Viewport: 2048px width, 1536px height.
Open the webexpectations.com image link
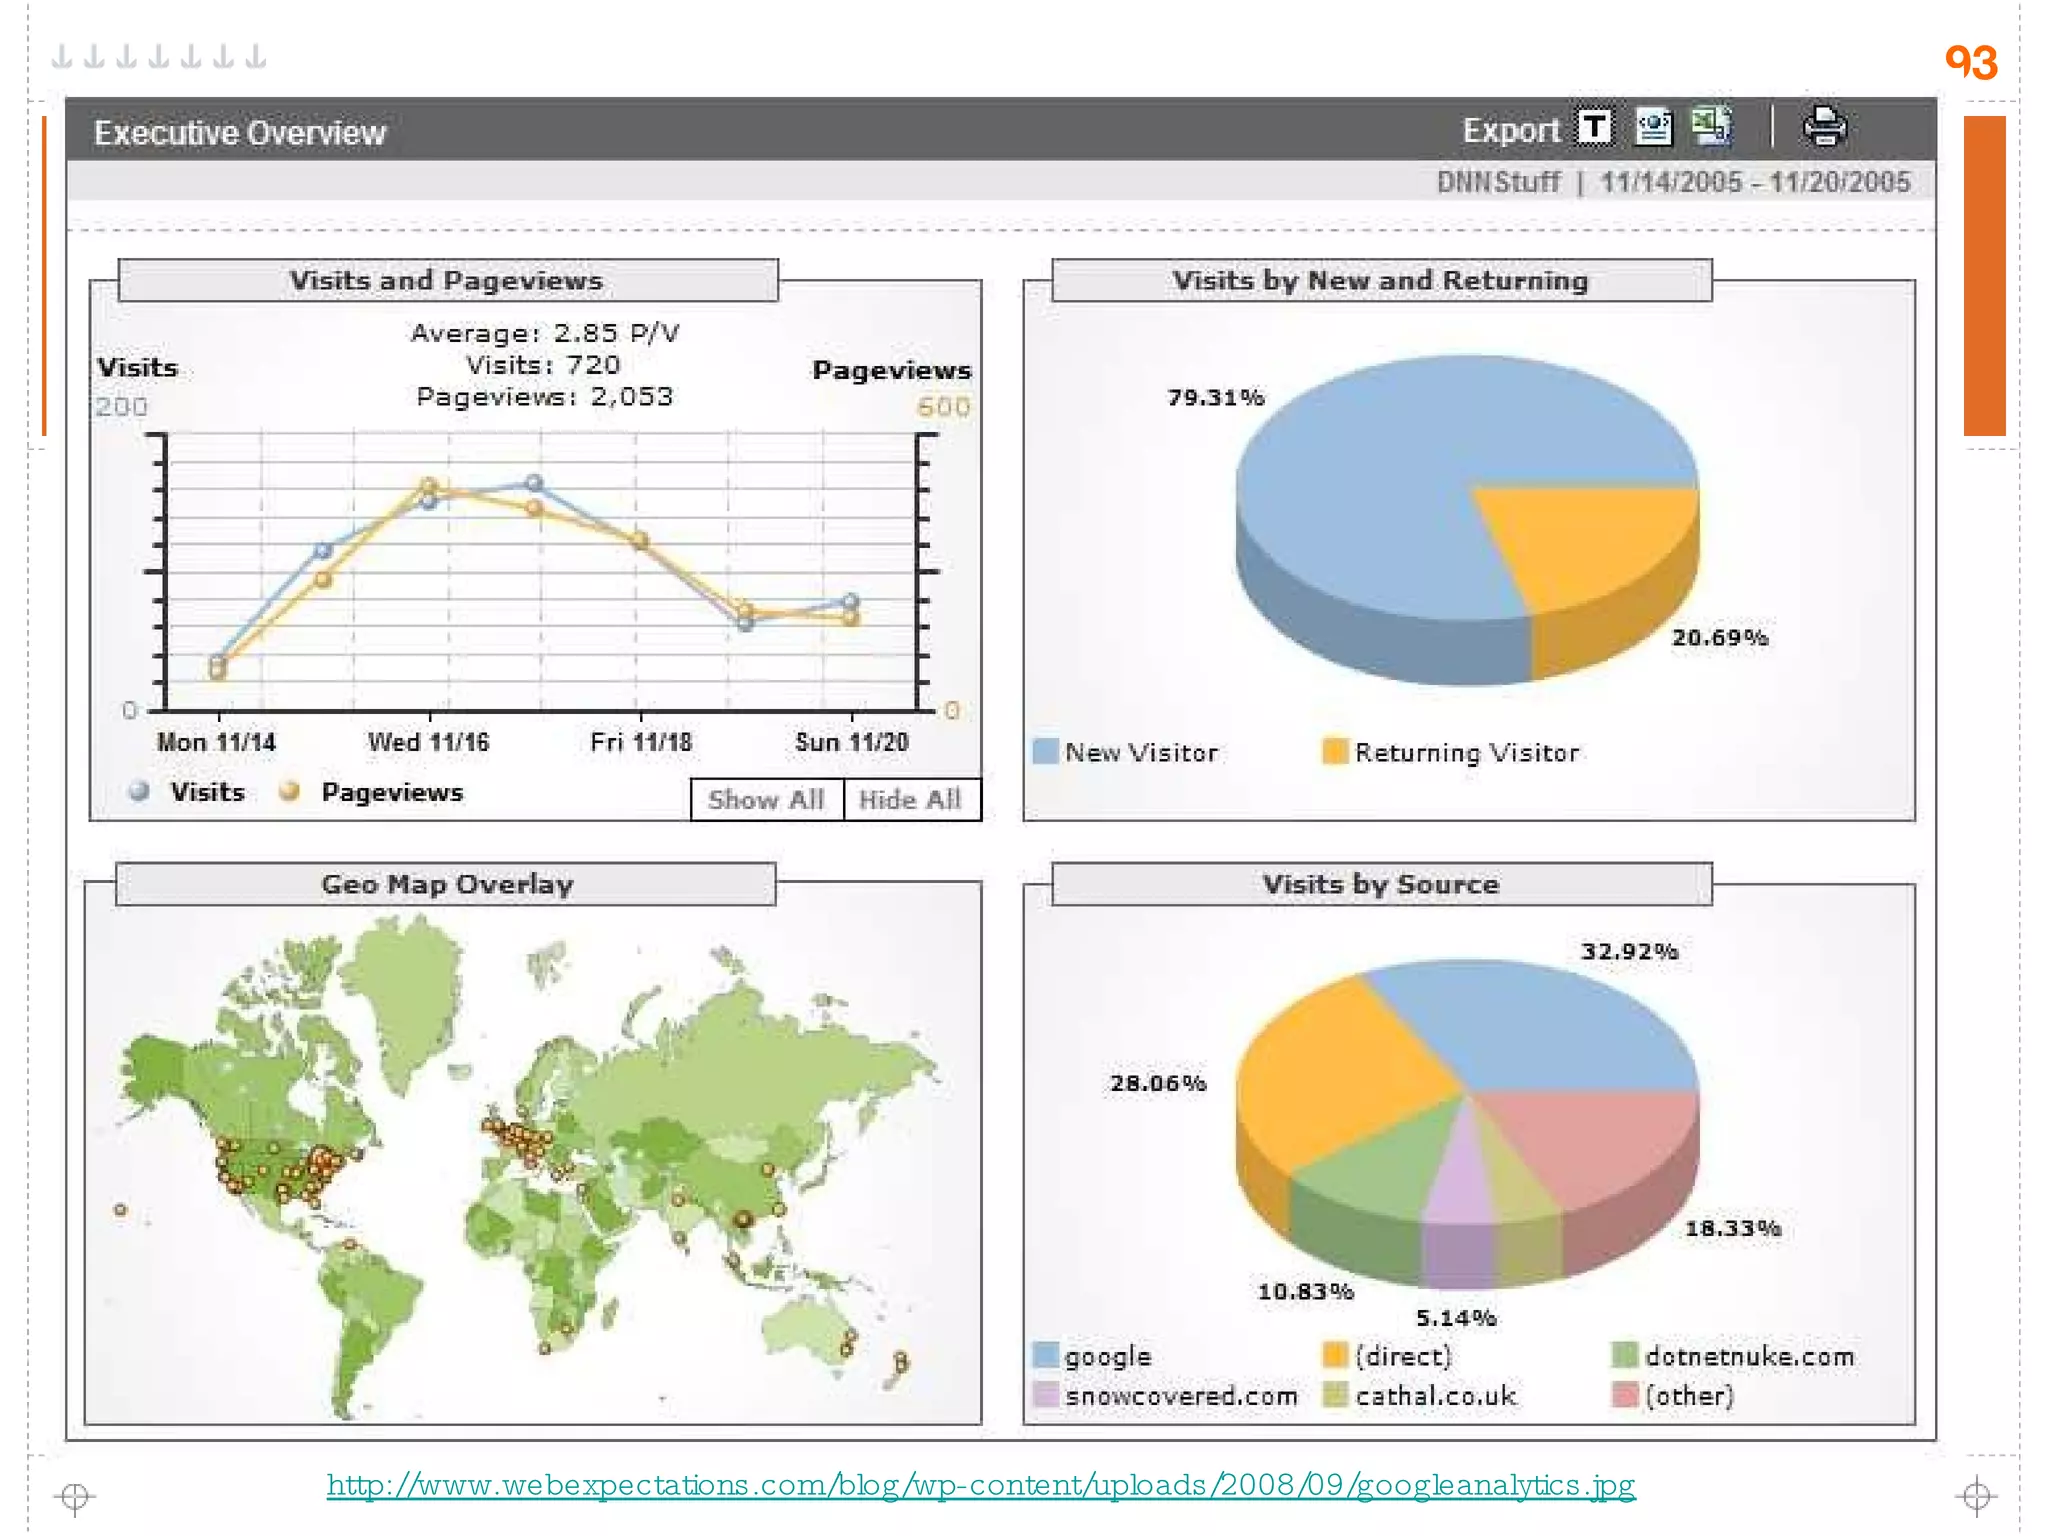click(x=981, y=1485)
